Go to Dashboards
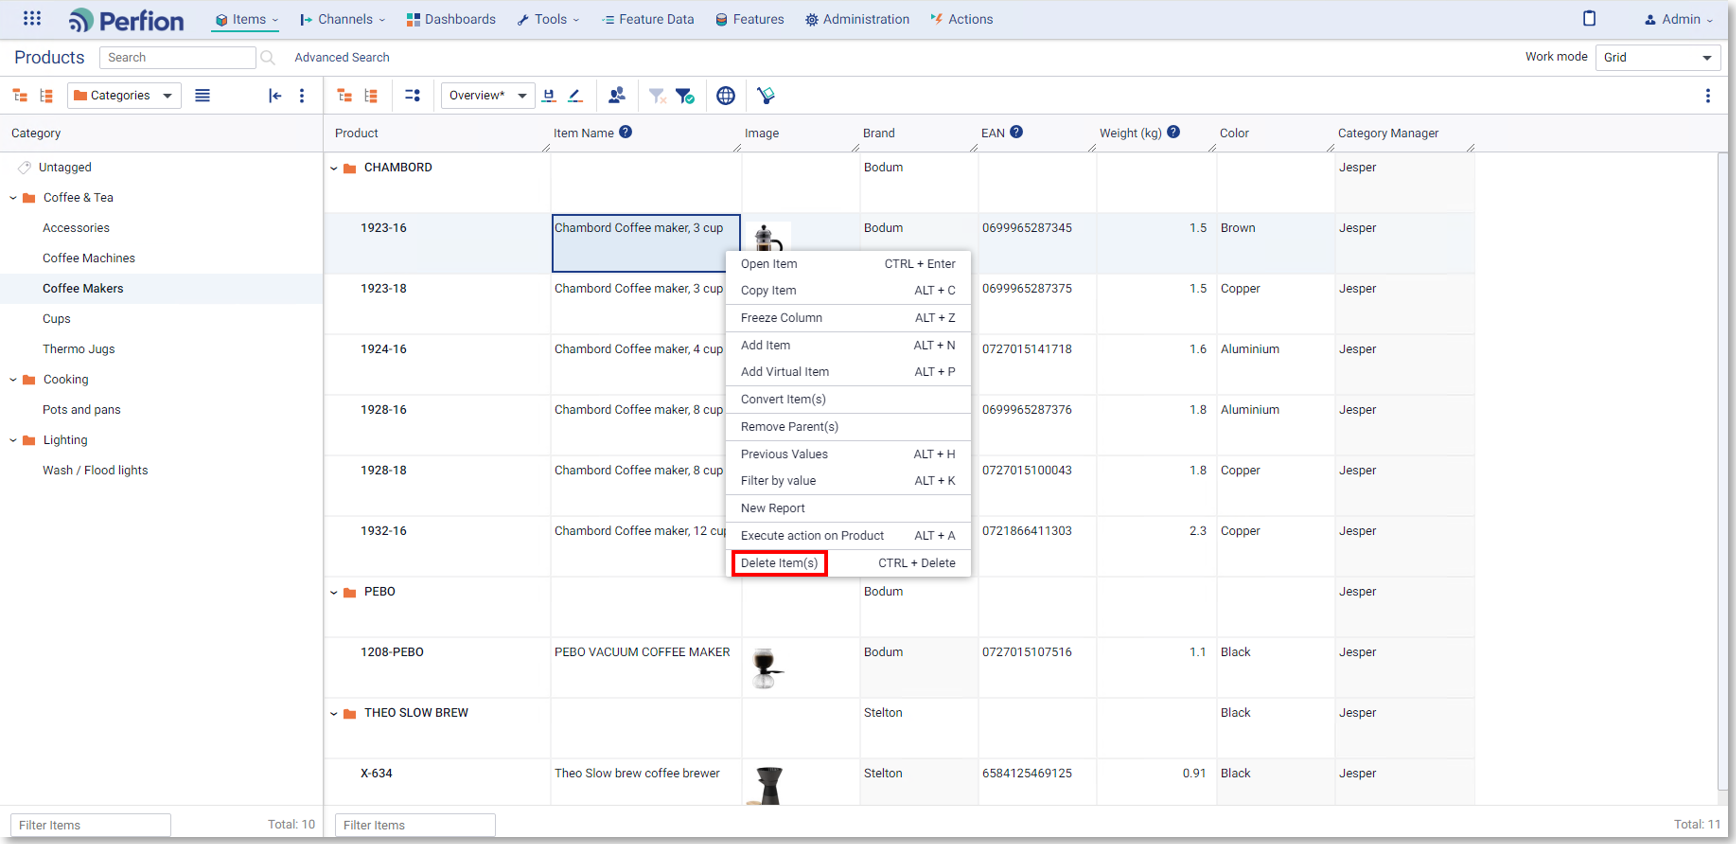Image resolution: width=1736 pixels, height=844 pixels. (451, 20)
